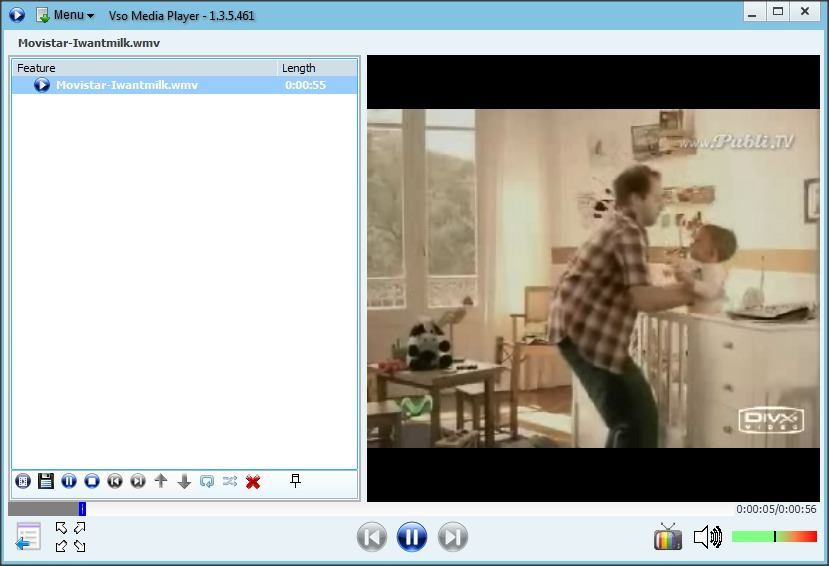Open video settings with TV icon
829x566 pixels.
pyautogui.click(x=668, y=537)
